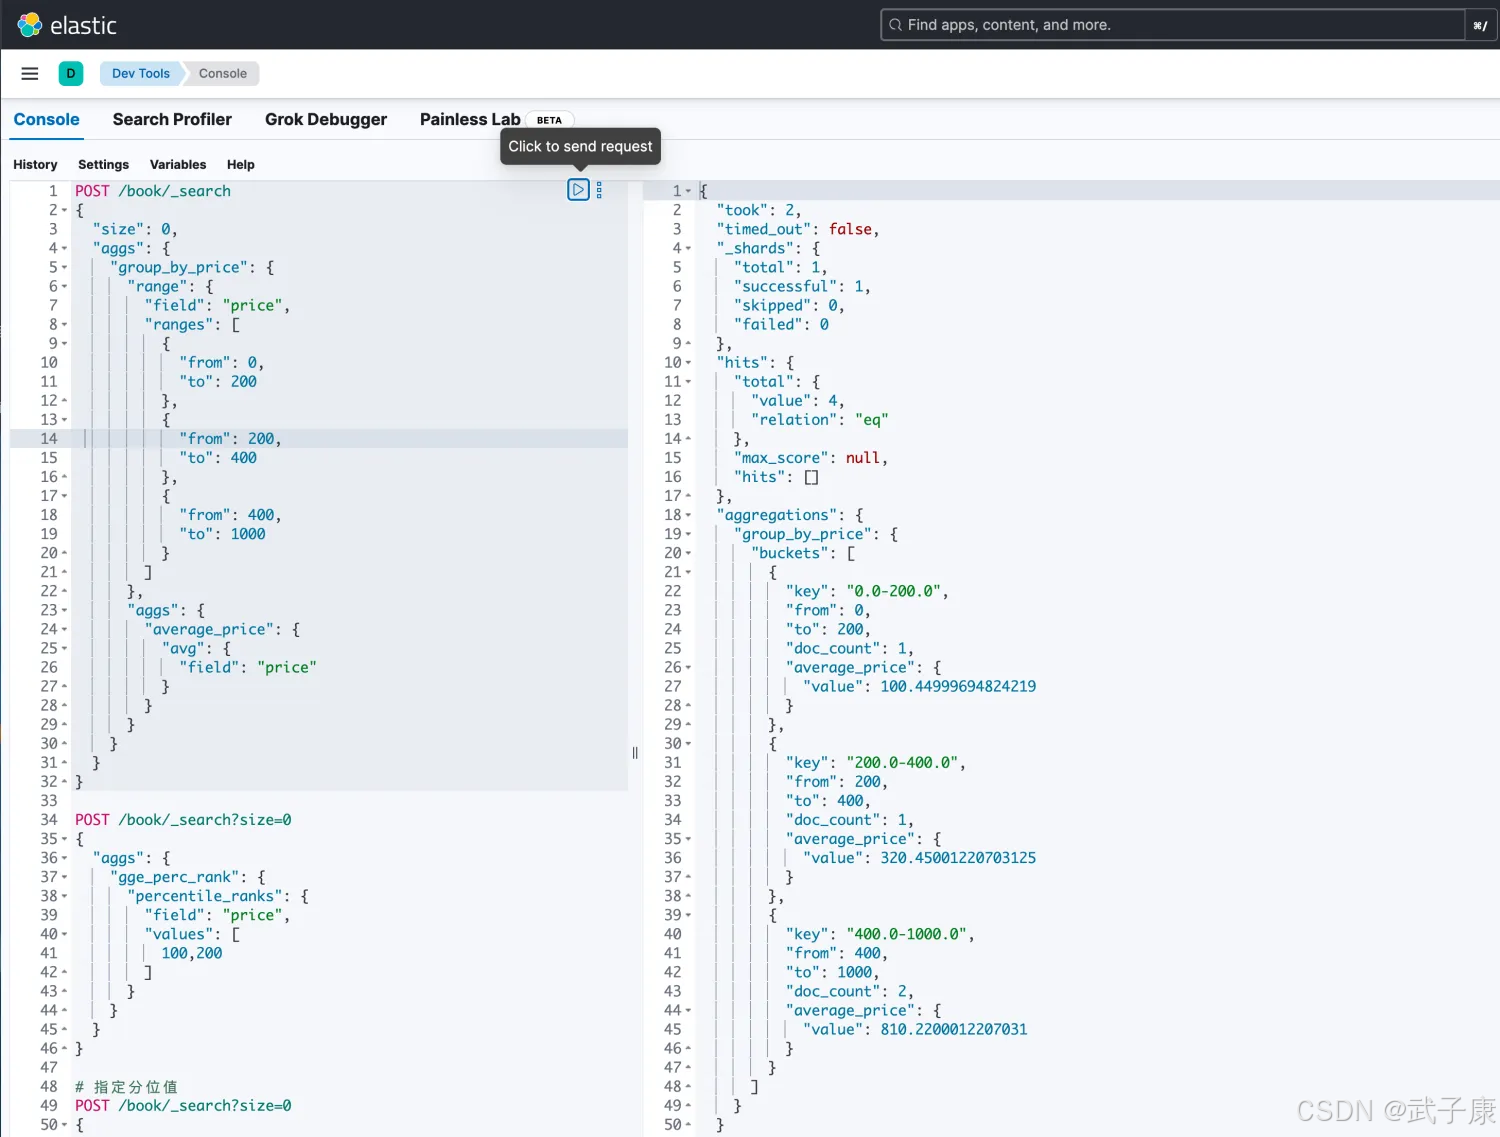The height and width of the screenshot is (1137, 1500).
Task: Click the keyboard shortcut icon in search bar
Action: (1480, 25)
